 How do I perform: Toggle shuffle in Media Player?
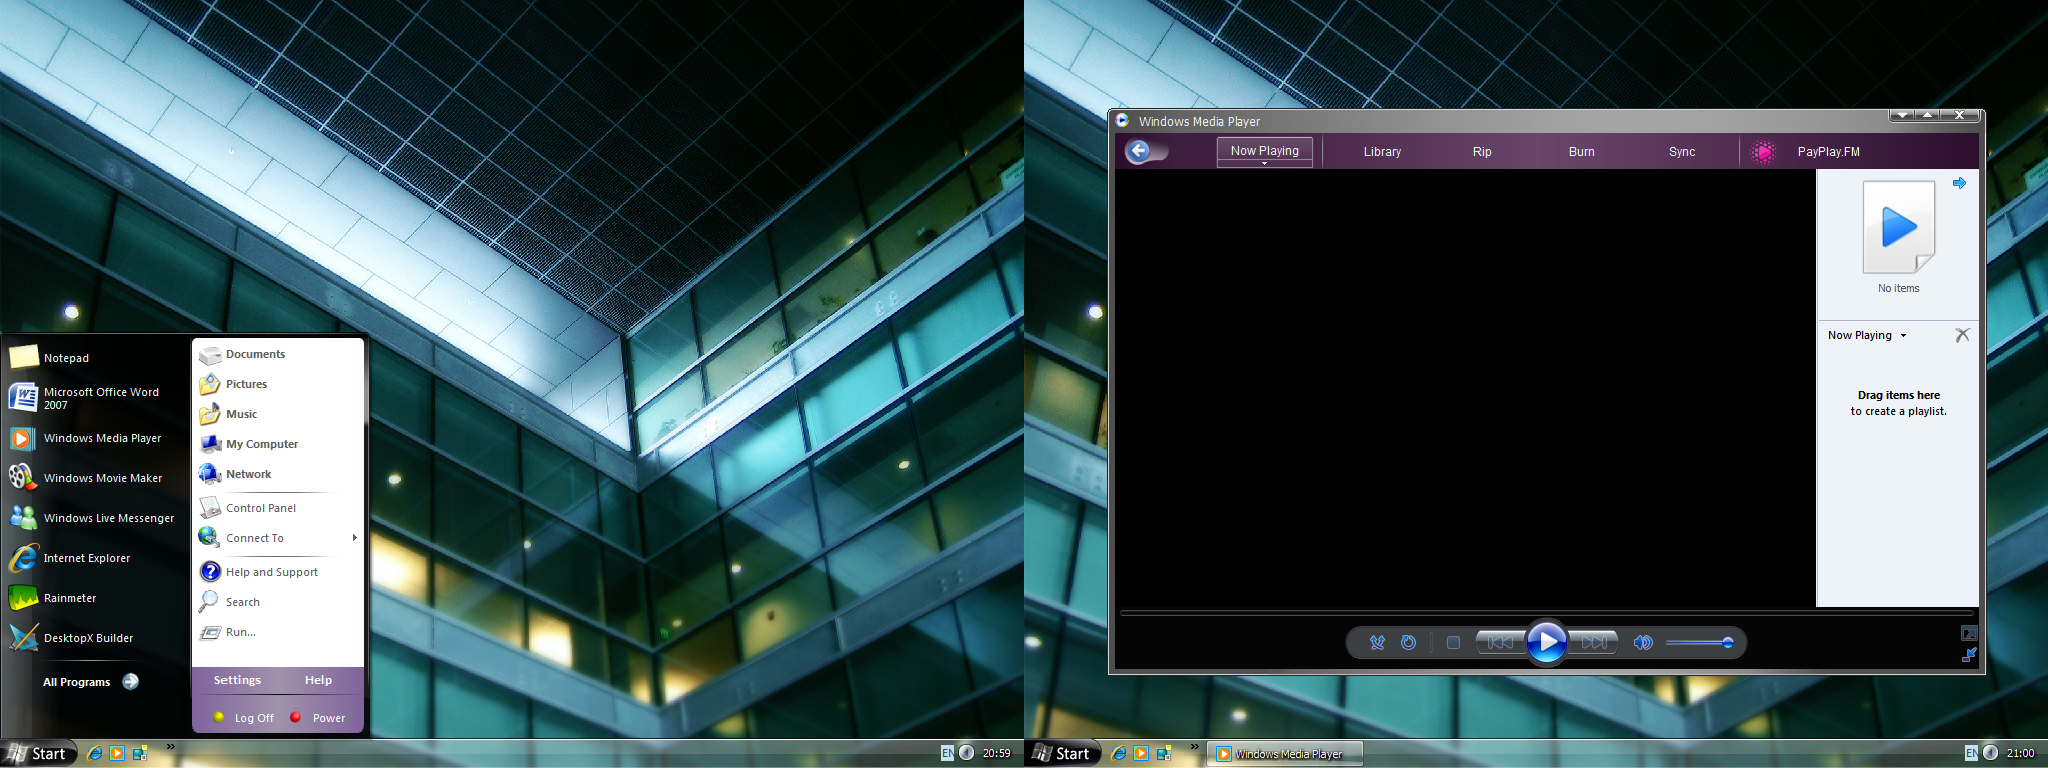coord(1377,642)
